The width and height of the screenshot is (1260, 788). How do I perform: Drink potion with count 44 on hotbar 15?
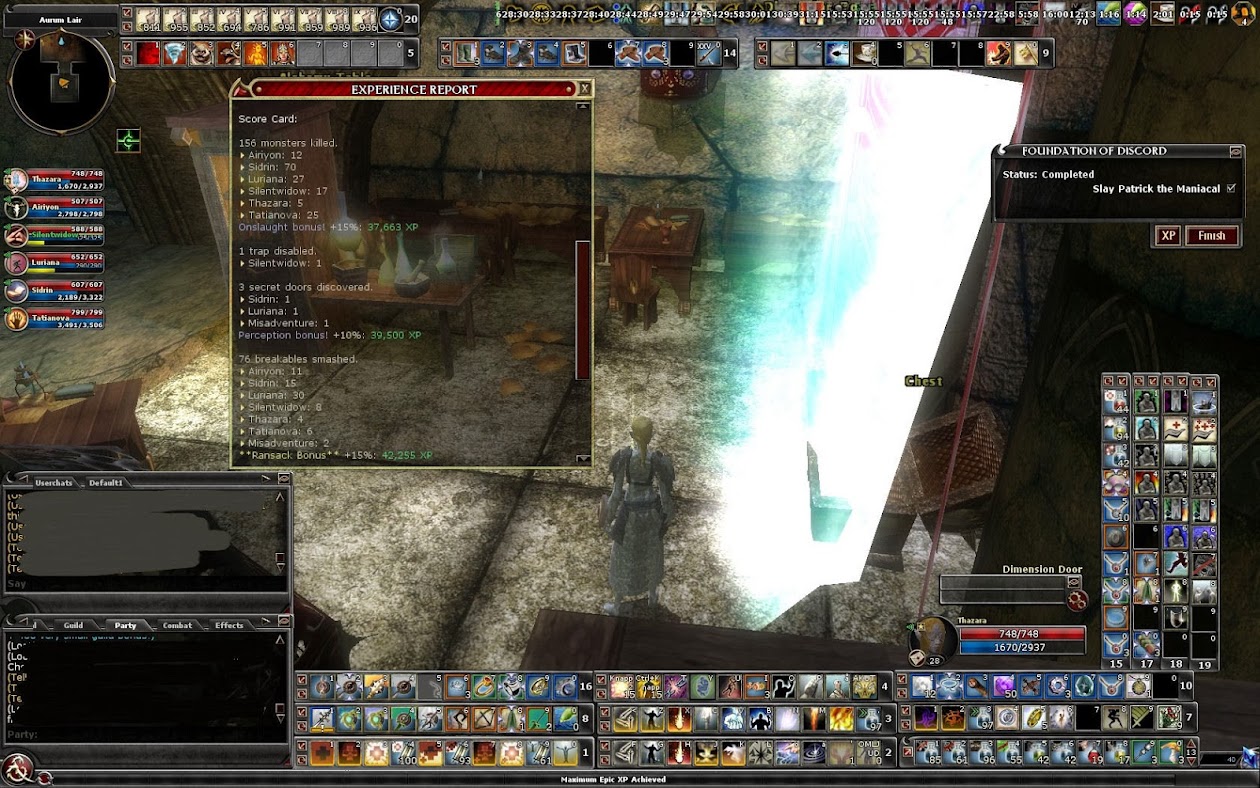1116,402
